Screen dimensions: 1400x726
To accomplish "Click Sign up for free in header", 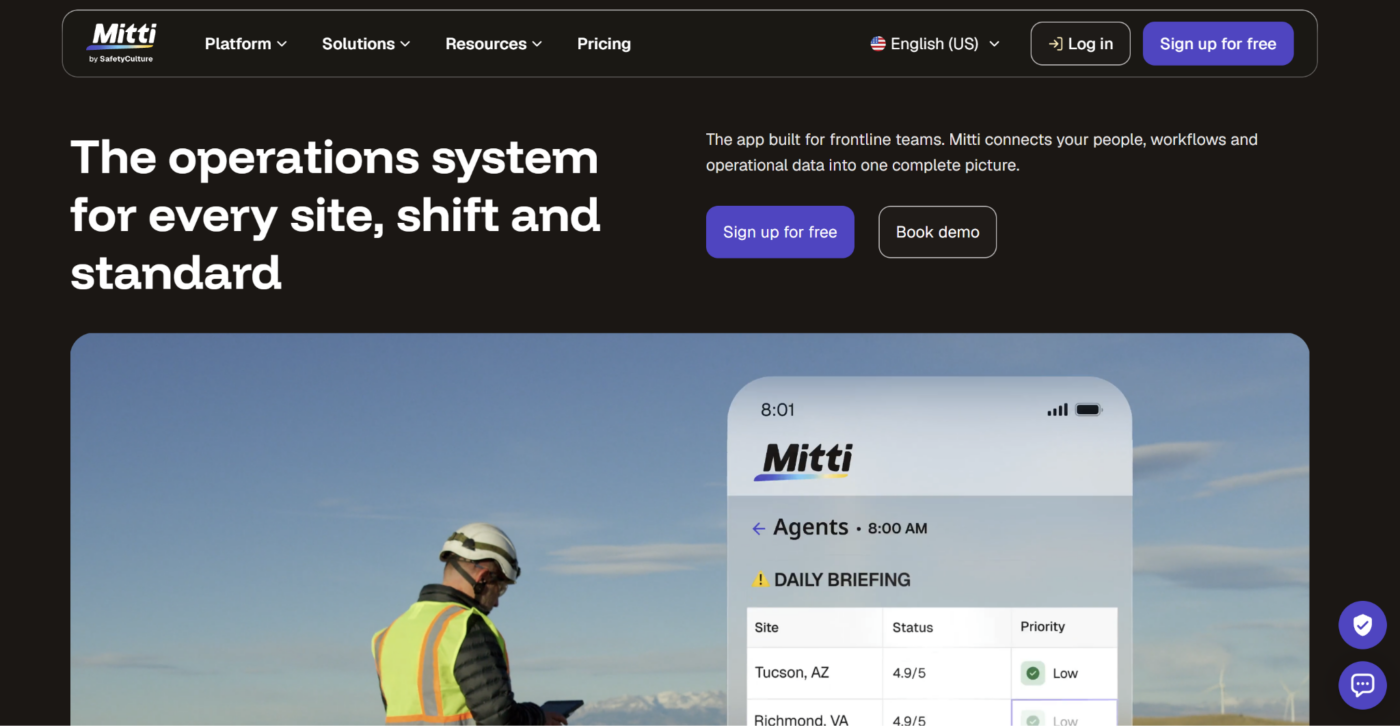I will (x=1218, y=44).
